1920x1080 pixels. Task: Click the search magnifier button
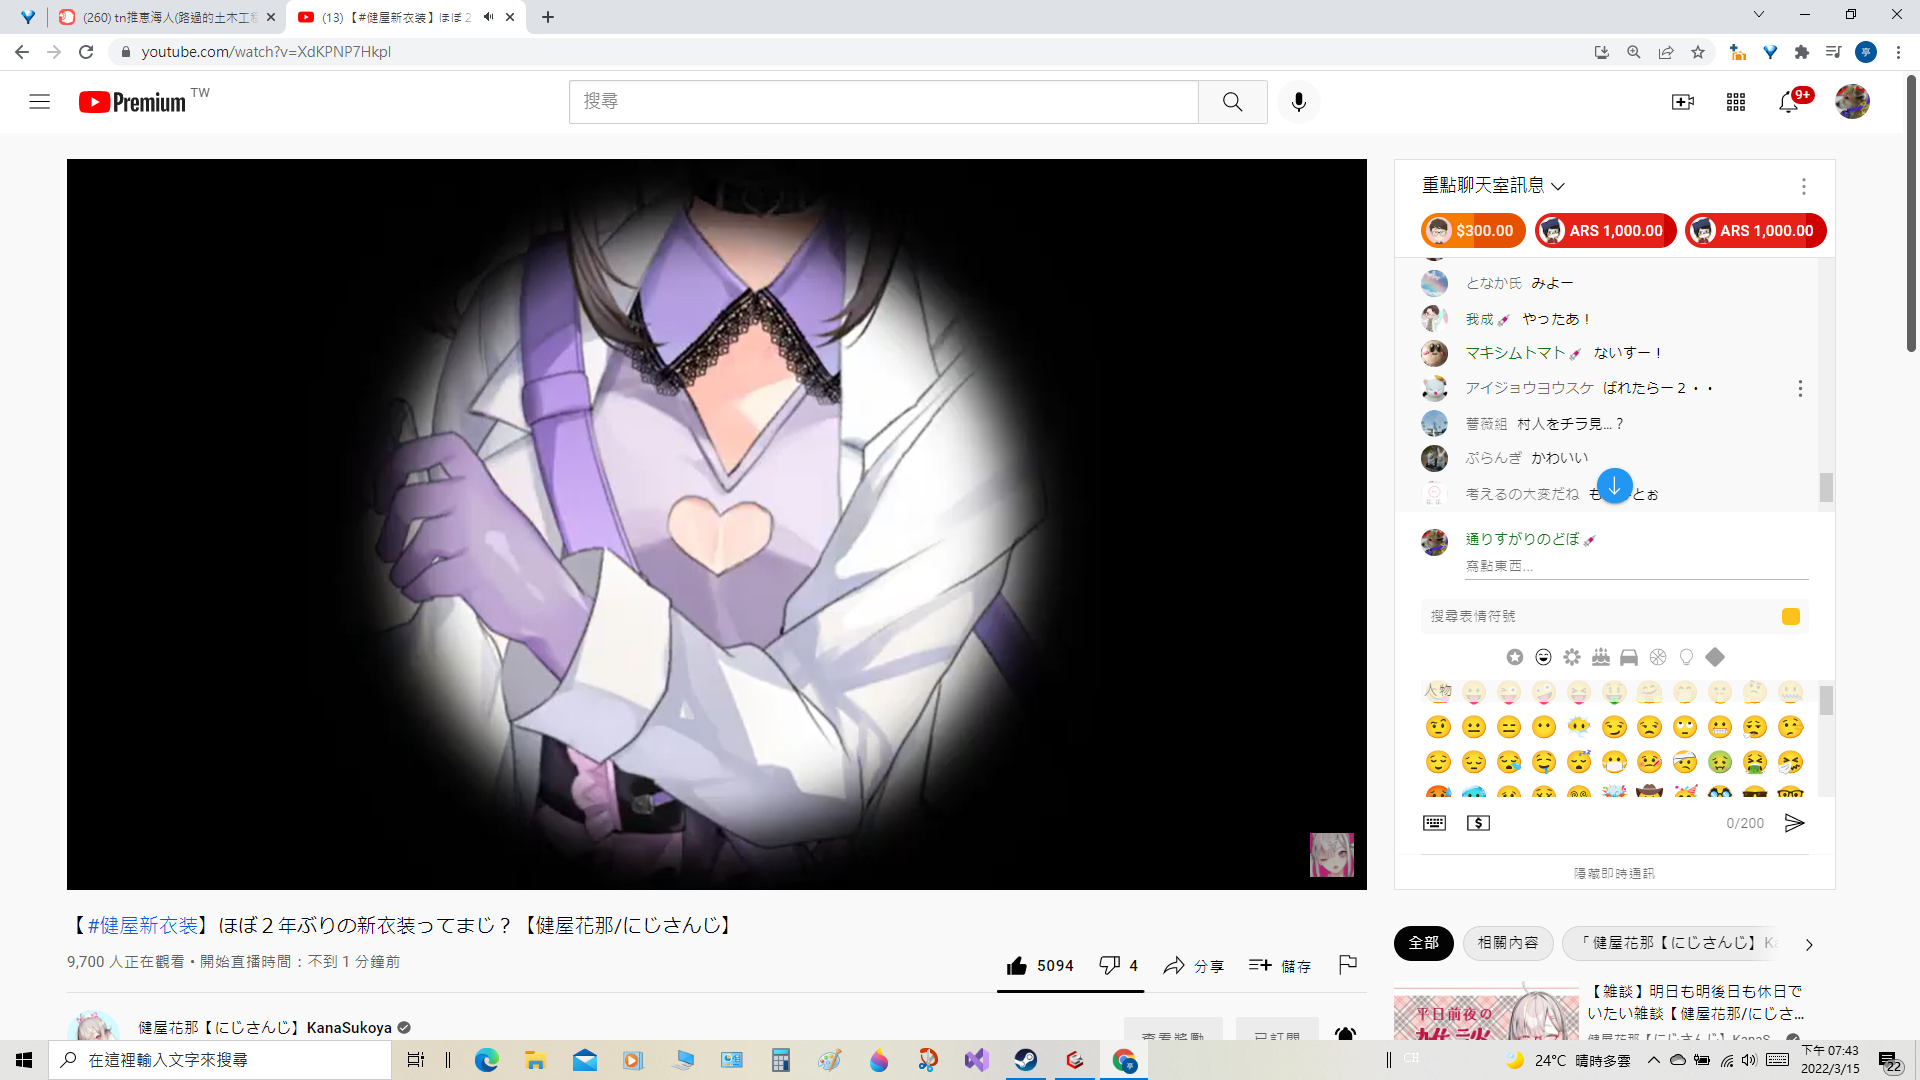1232,102
